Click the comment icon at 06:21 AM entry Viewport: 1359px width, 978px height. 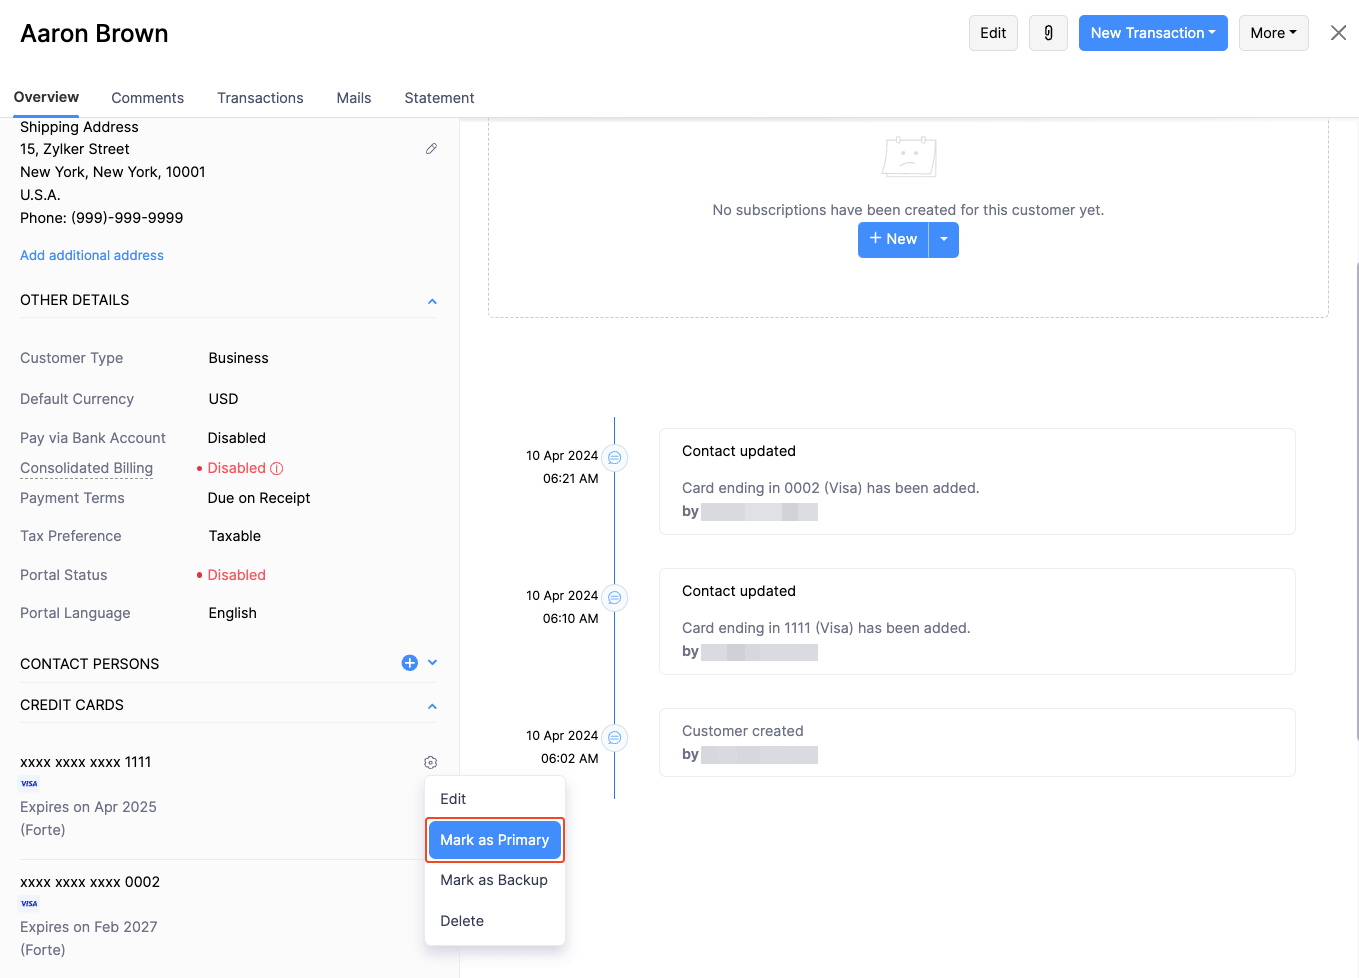click(615, 458)
